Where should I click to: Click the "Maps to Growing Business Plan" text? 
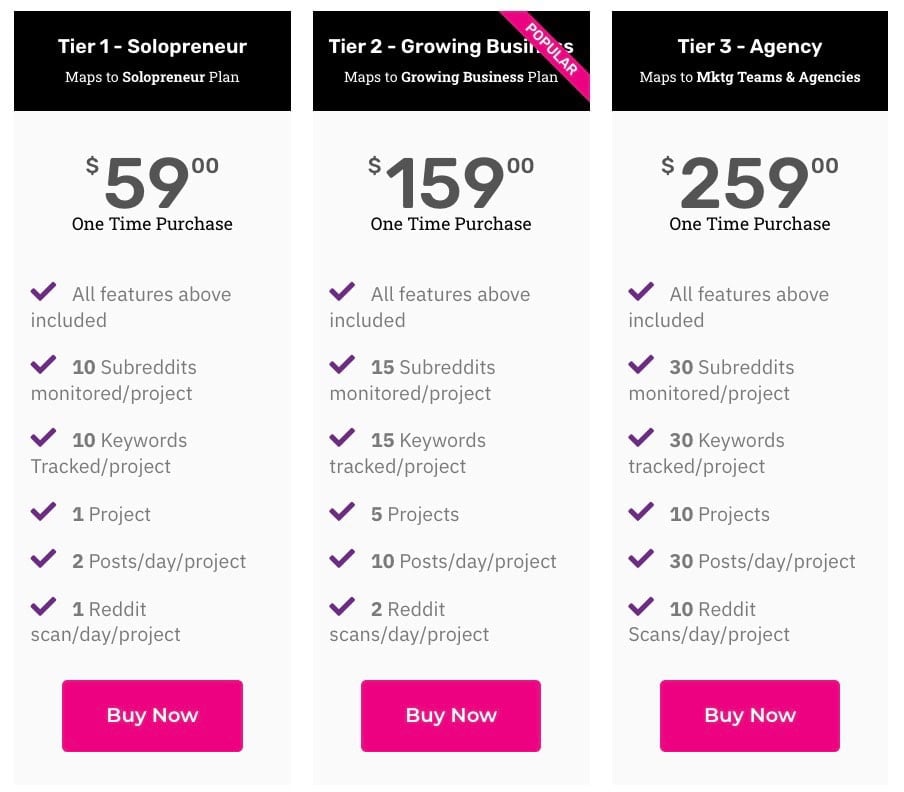click(450, 77)
